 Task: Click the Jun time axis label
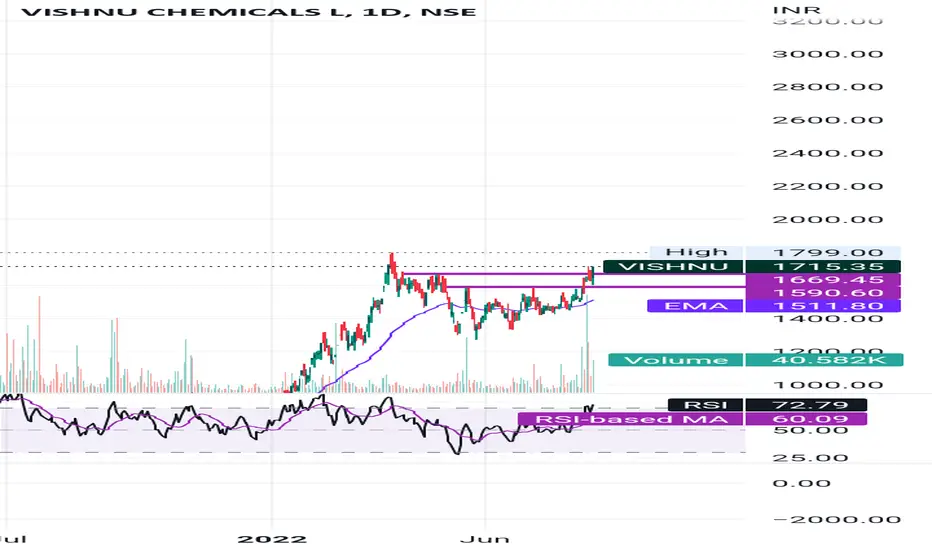point(485,539)
